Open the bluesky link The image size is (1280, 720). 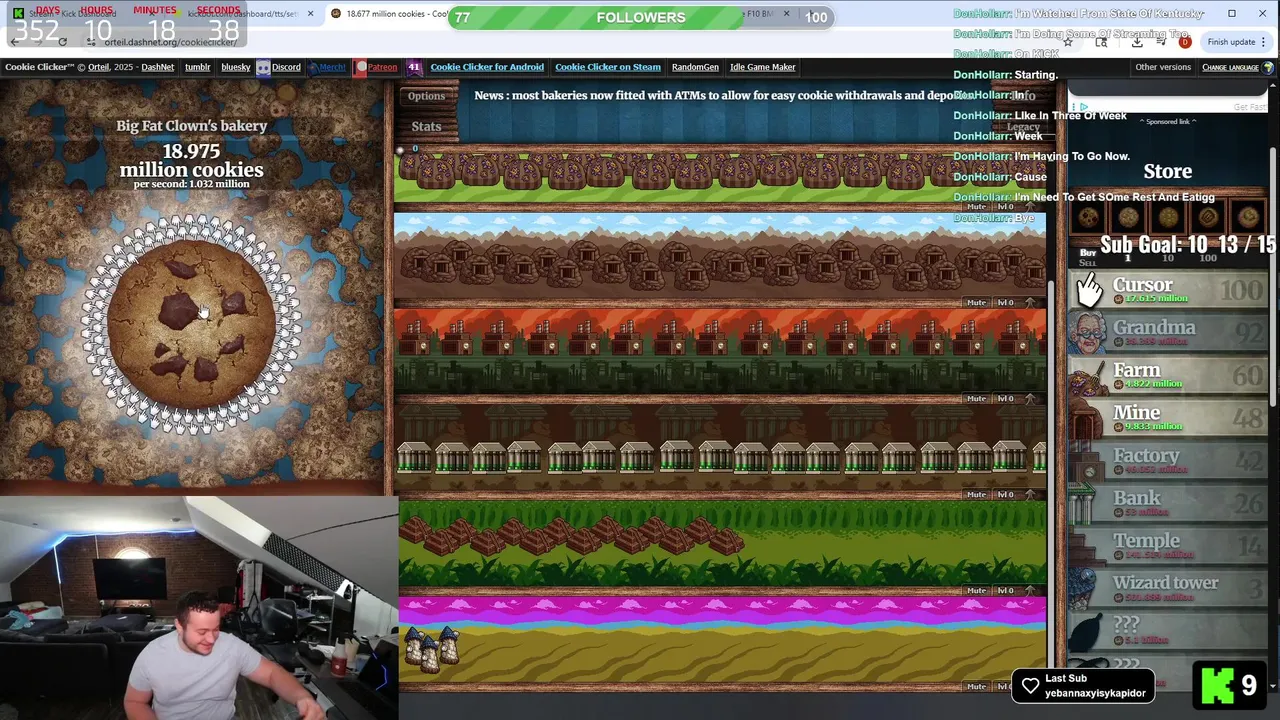[x=236, y=67]
